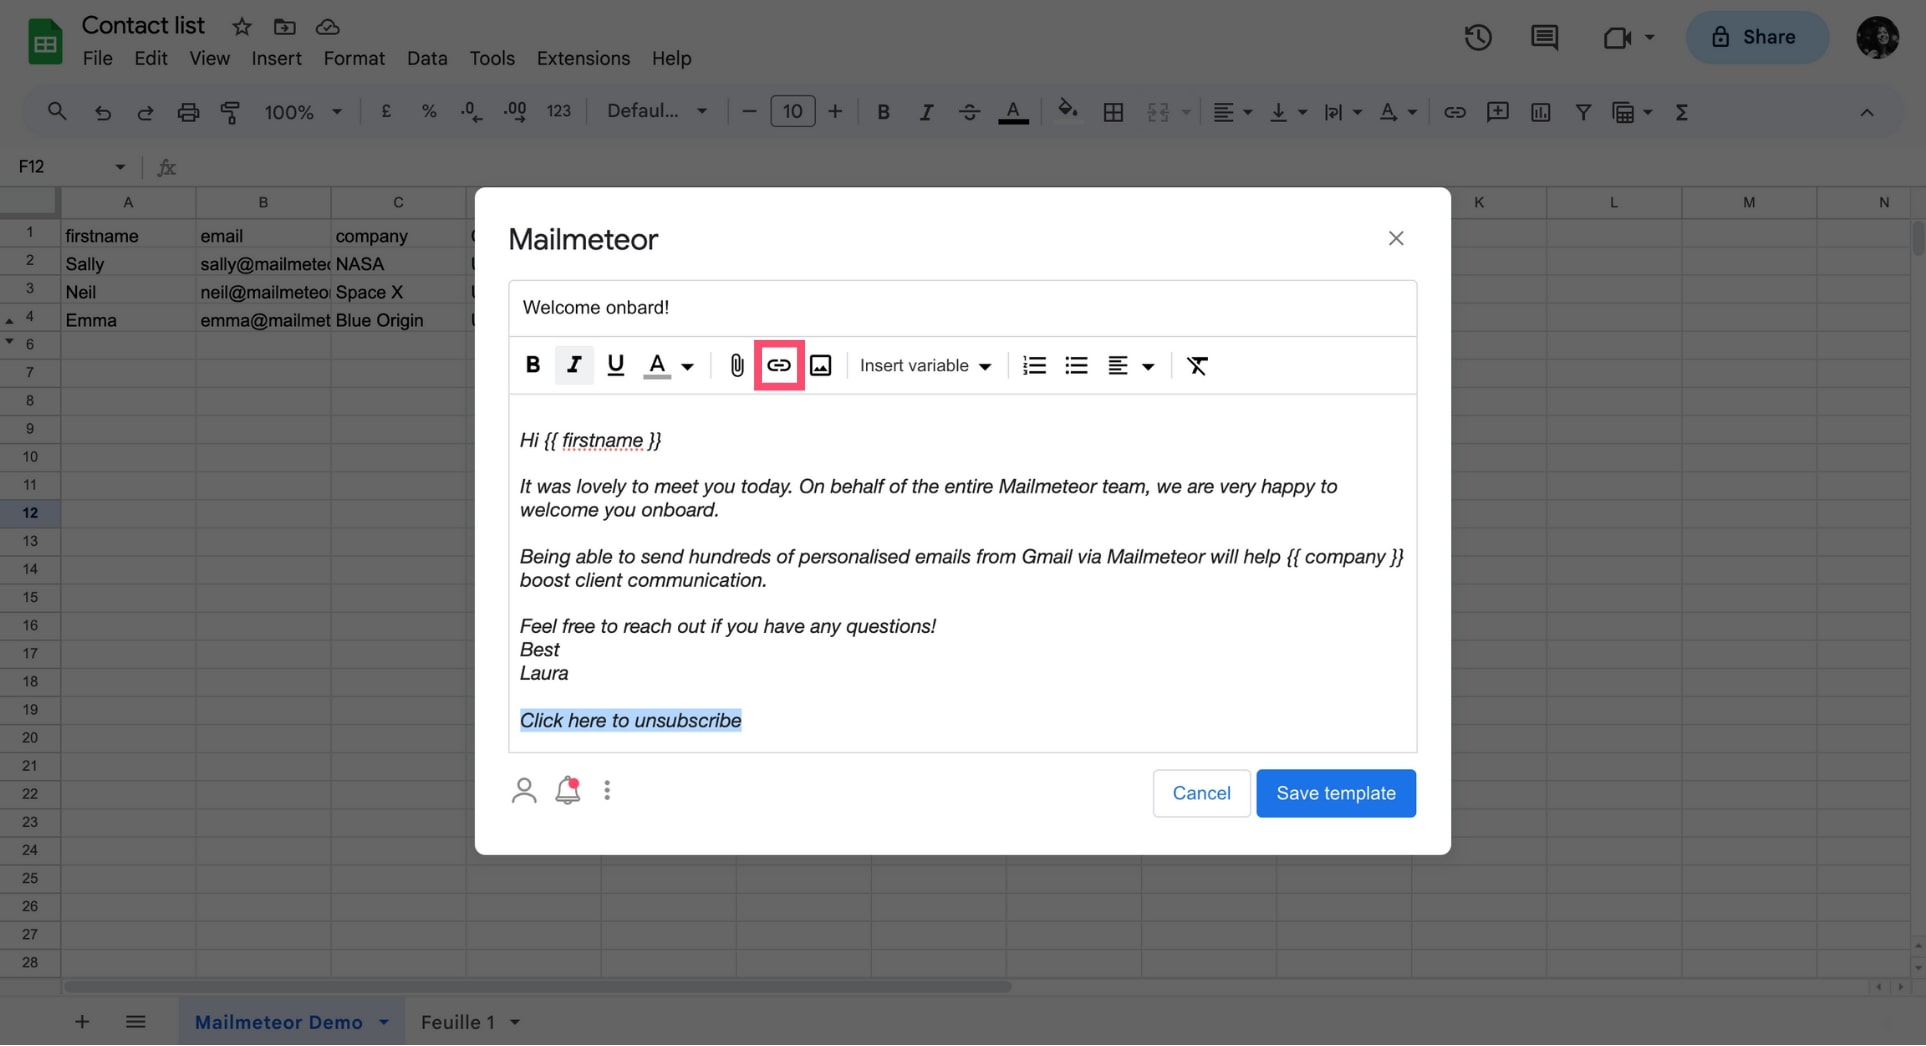Click the Meet video camera icon
The image size is (1926, 1046).
(1617, 38)
